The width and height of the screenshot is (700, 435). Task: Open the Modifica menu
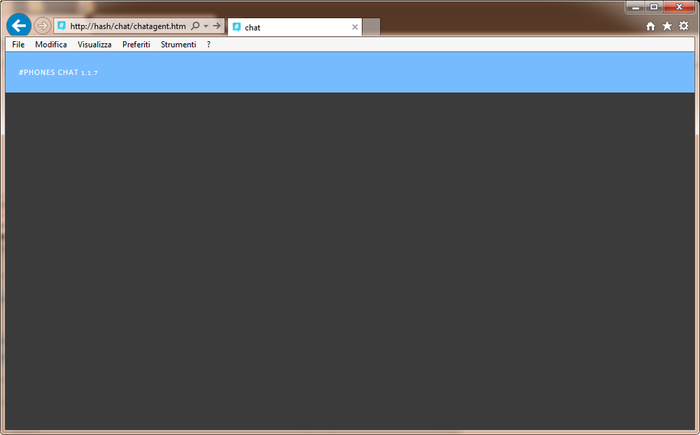[51, 44]
